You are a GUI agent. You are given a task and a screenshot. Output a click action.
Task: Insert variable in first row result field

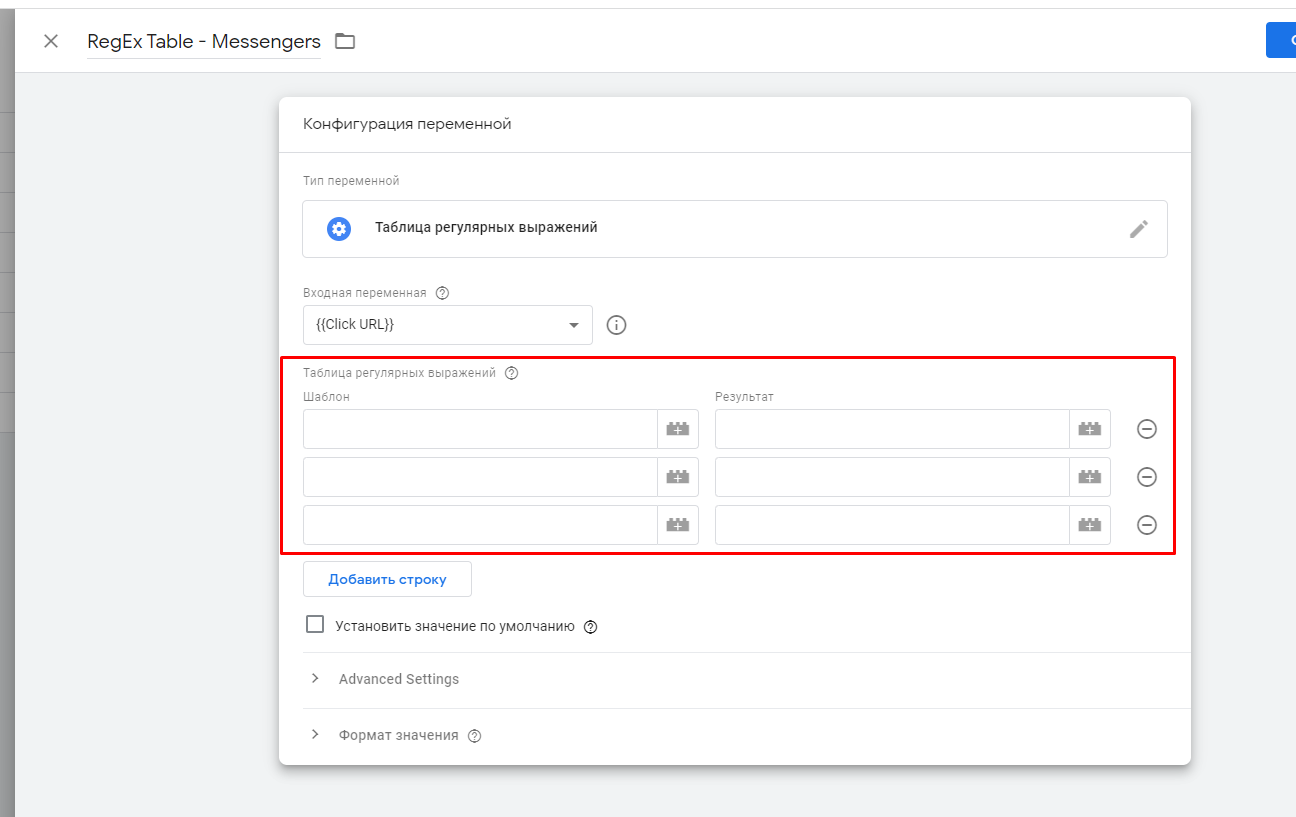click(1089, 429)
